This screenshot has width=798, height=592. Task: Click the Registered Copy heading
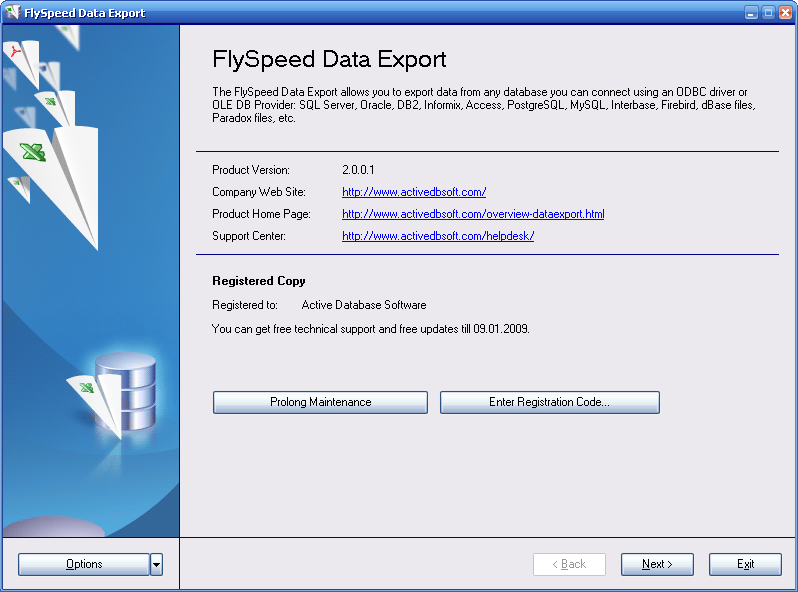coord(259,281)
